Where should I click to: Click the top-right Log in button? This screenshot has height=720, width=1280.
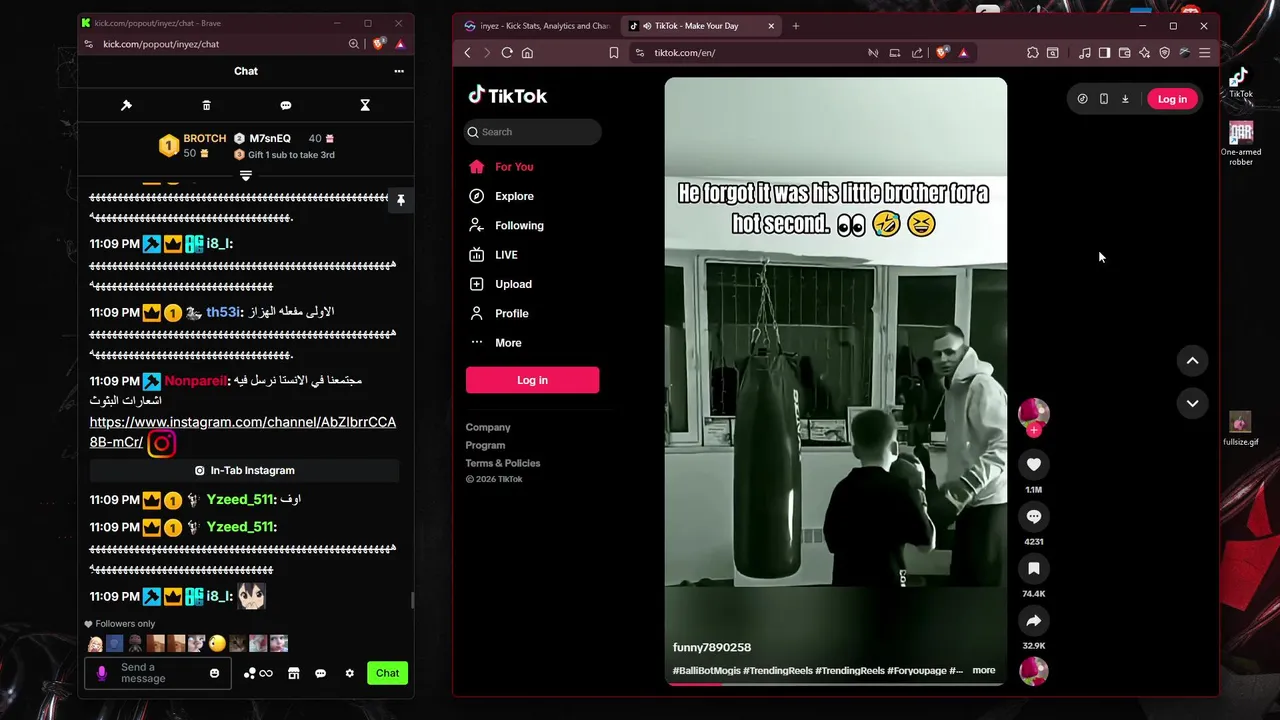[1172, 99]
